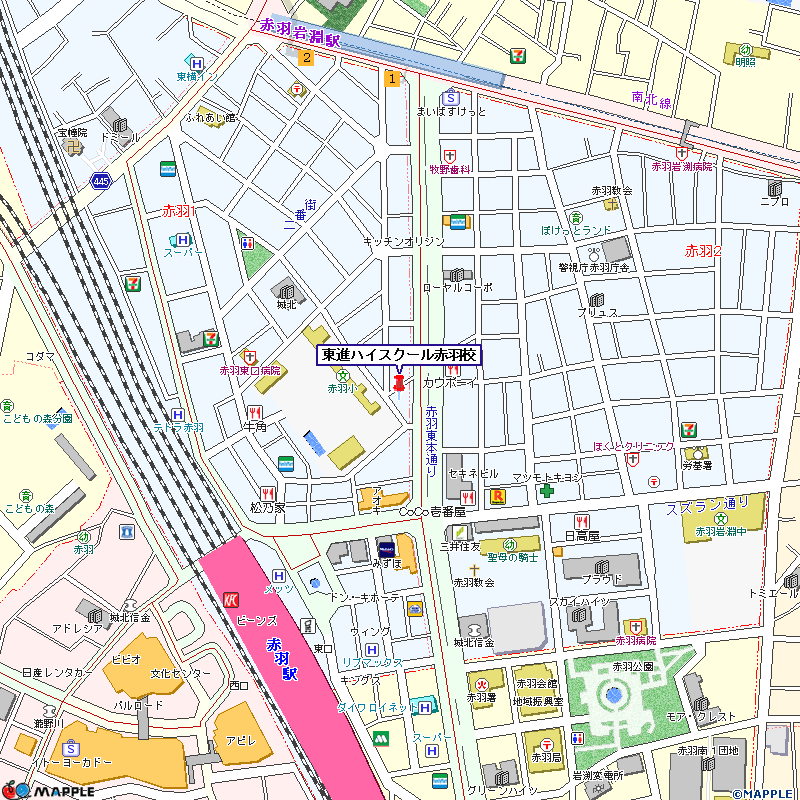Click the 松乃家 restaurant icon
The image size is (800, 800).
(267, 493)
